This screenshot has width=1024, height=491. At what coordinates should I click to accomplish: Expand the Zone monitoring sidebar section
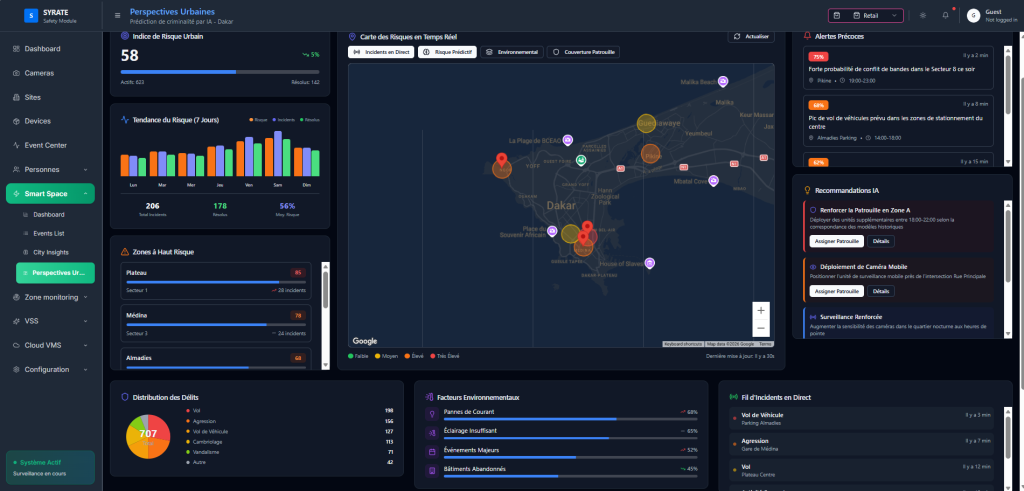[x=50, y=297]
